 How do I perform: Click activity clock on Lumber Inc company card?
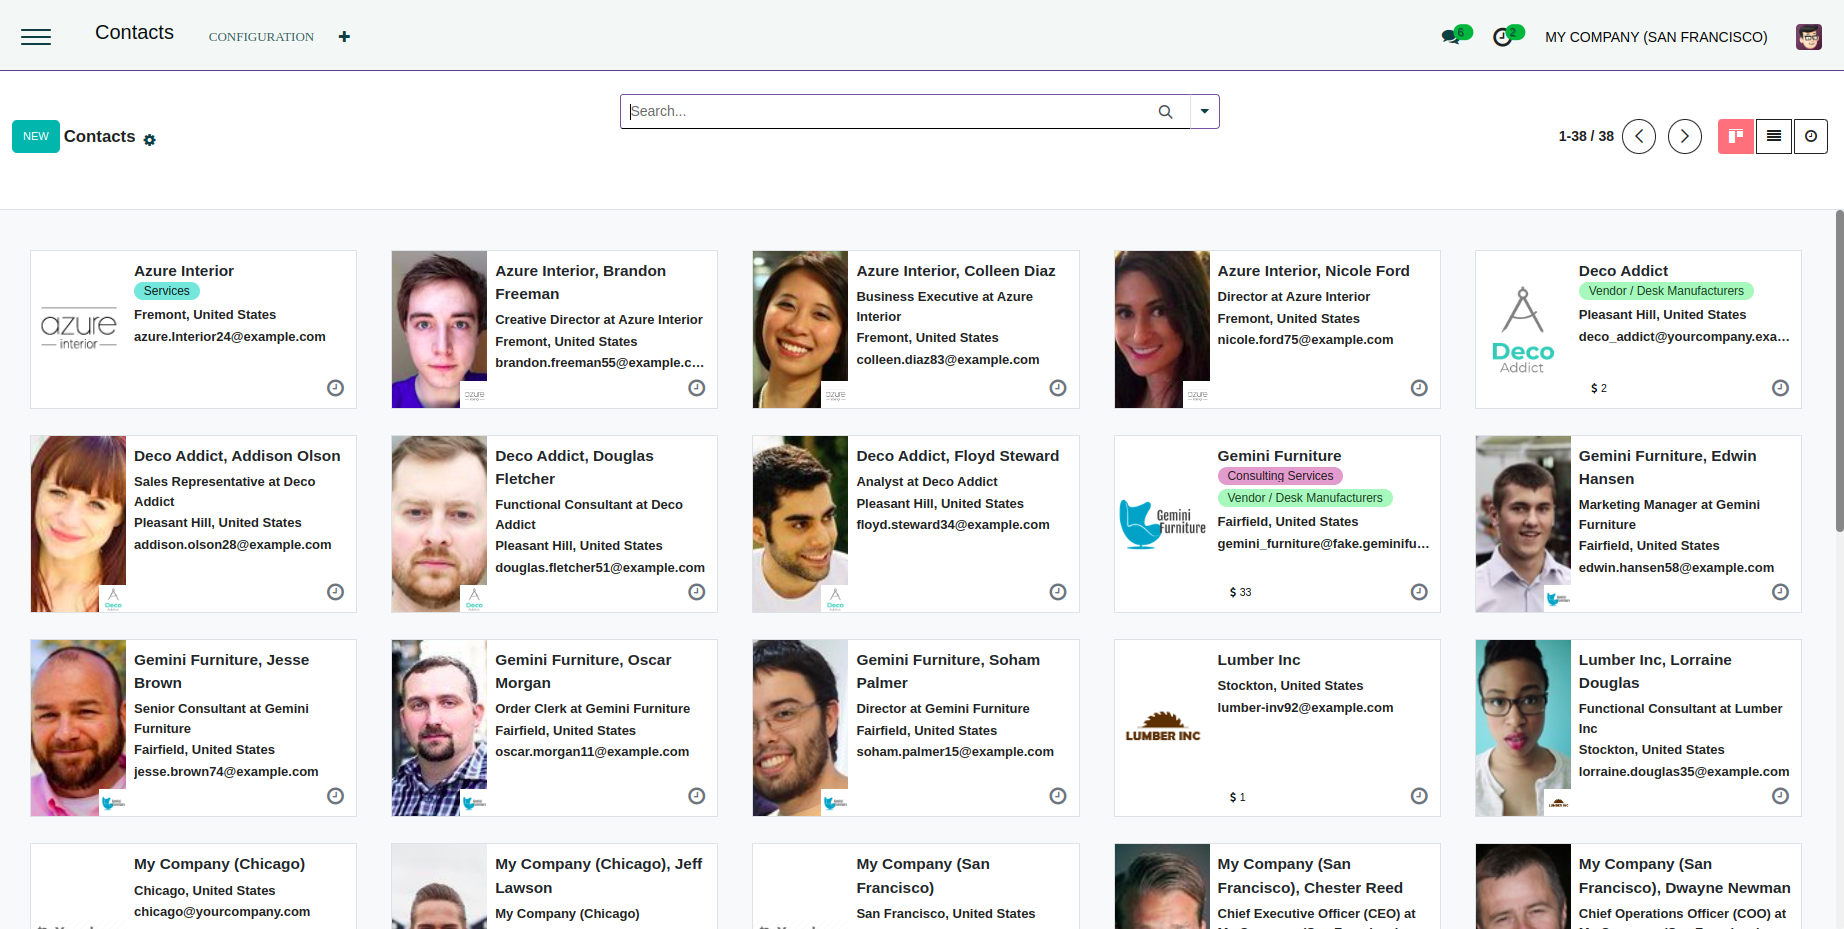(x=1419, y=796)
